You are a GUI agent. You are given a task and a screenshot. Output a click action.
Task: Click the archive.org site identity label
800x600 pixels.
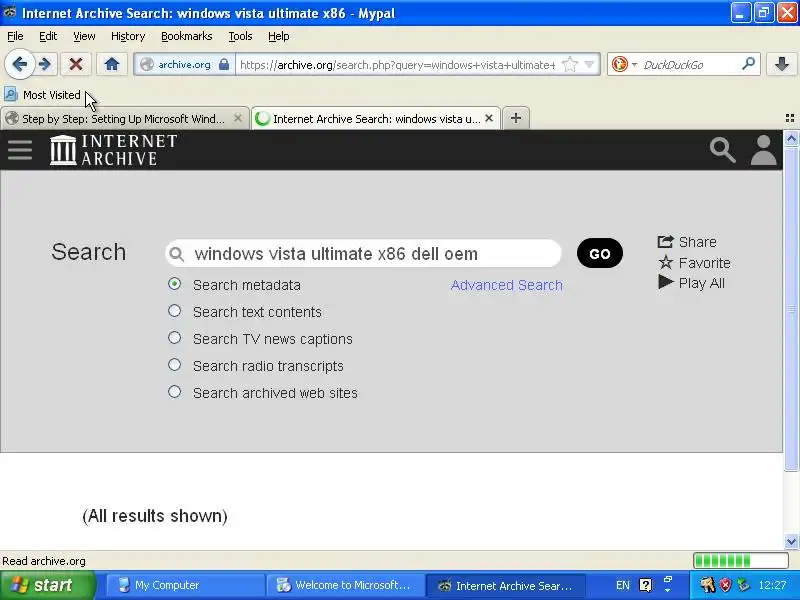tap(184, 65)
